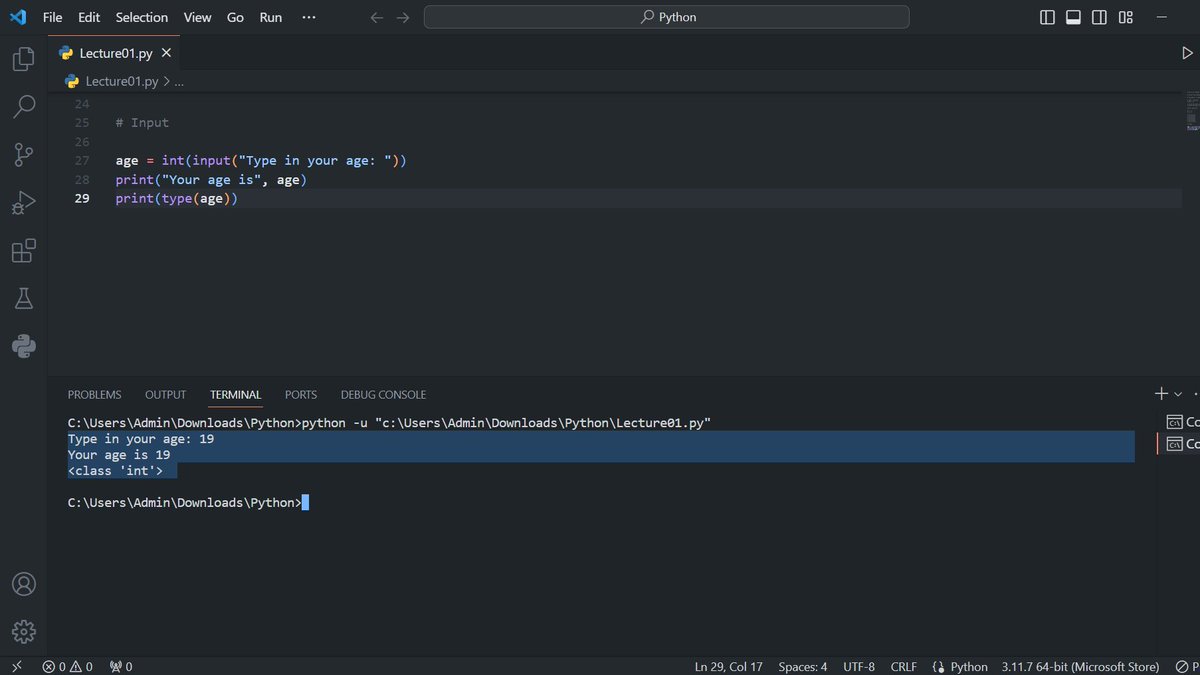
Task: Go back using the left arrow
Action: pos(377,17)
